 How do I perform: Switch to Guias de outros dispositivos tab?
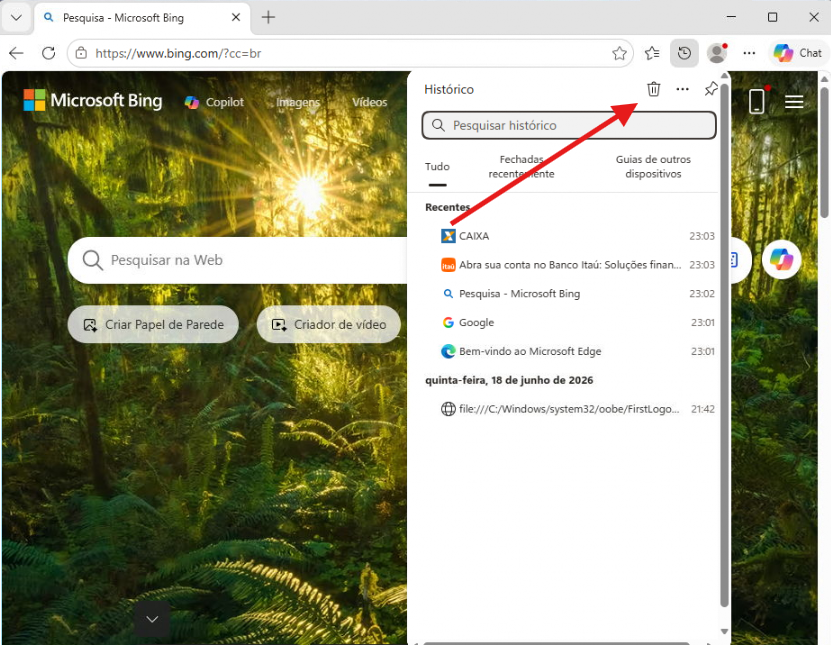point(653,166)
